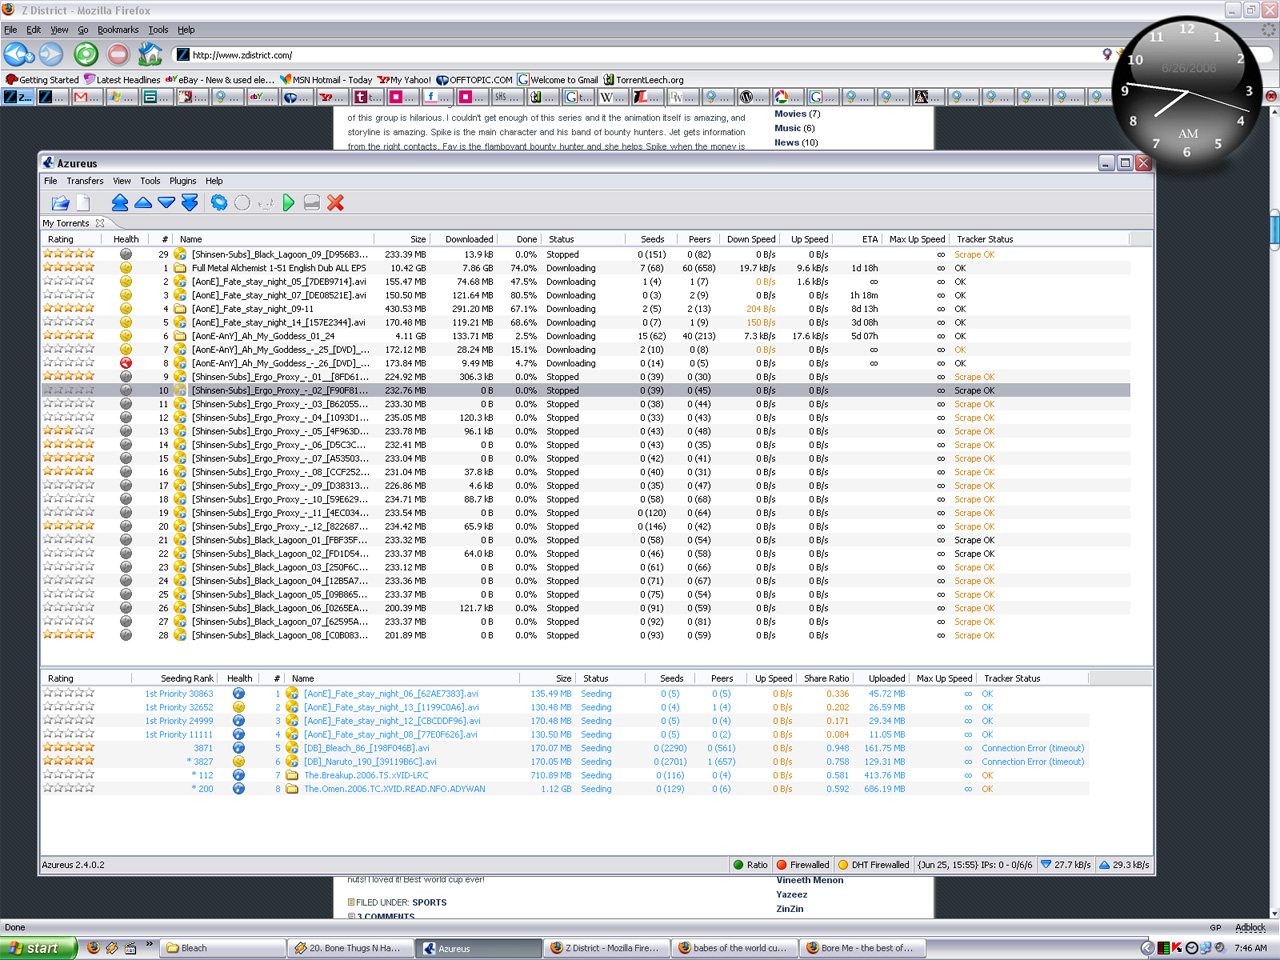Open the Transfers menu in Azureus

[x=85, y=181]
